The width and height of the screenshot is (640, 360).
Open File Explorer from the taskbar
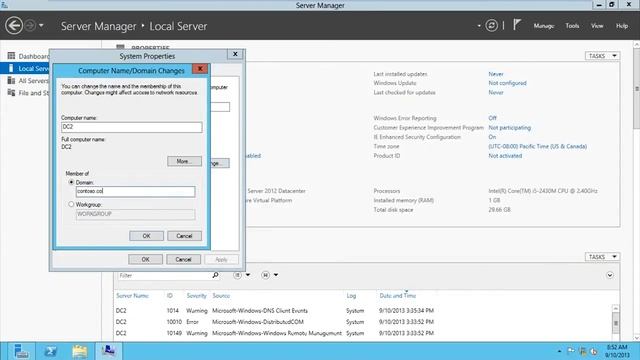coord(80,351)
